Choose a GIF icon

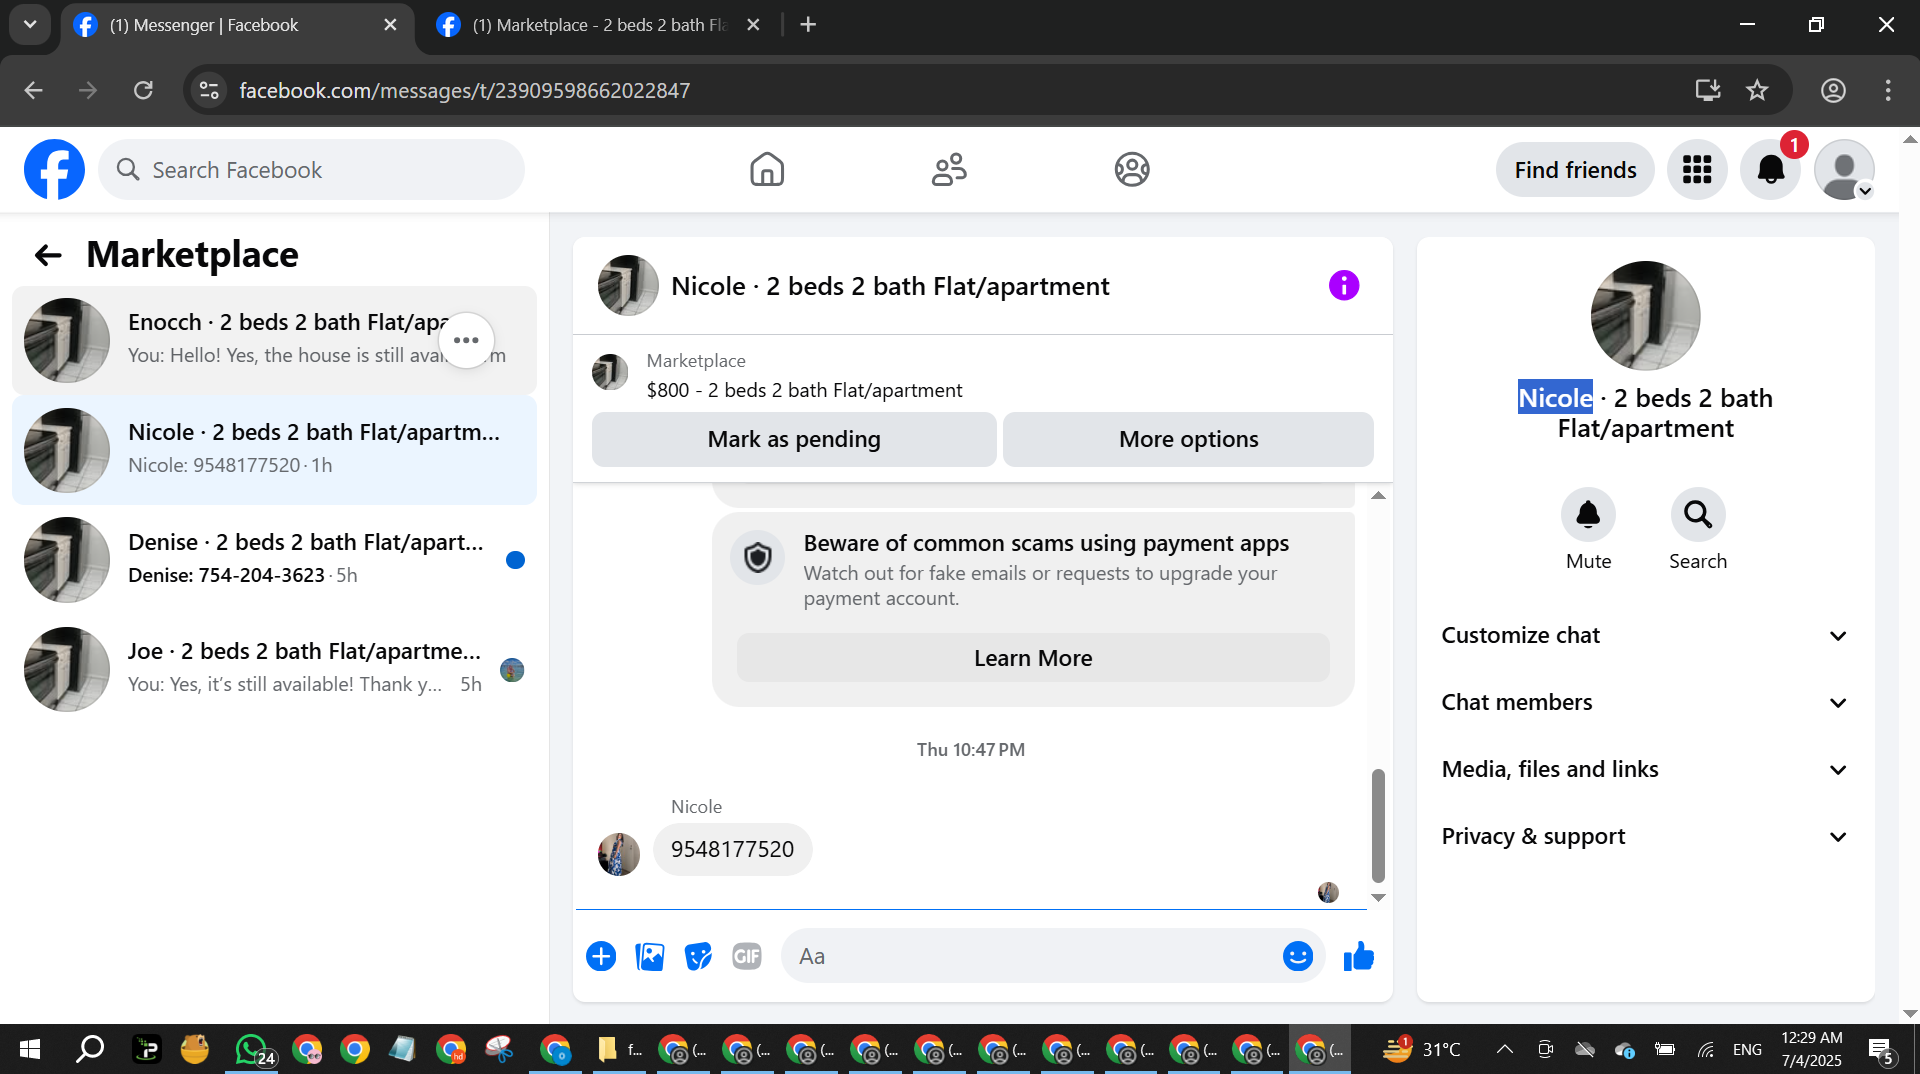pyautogui.click(x=747, y=956)
